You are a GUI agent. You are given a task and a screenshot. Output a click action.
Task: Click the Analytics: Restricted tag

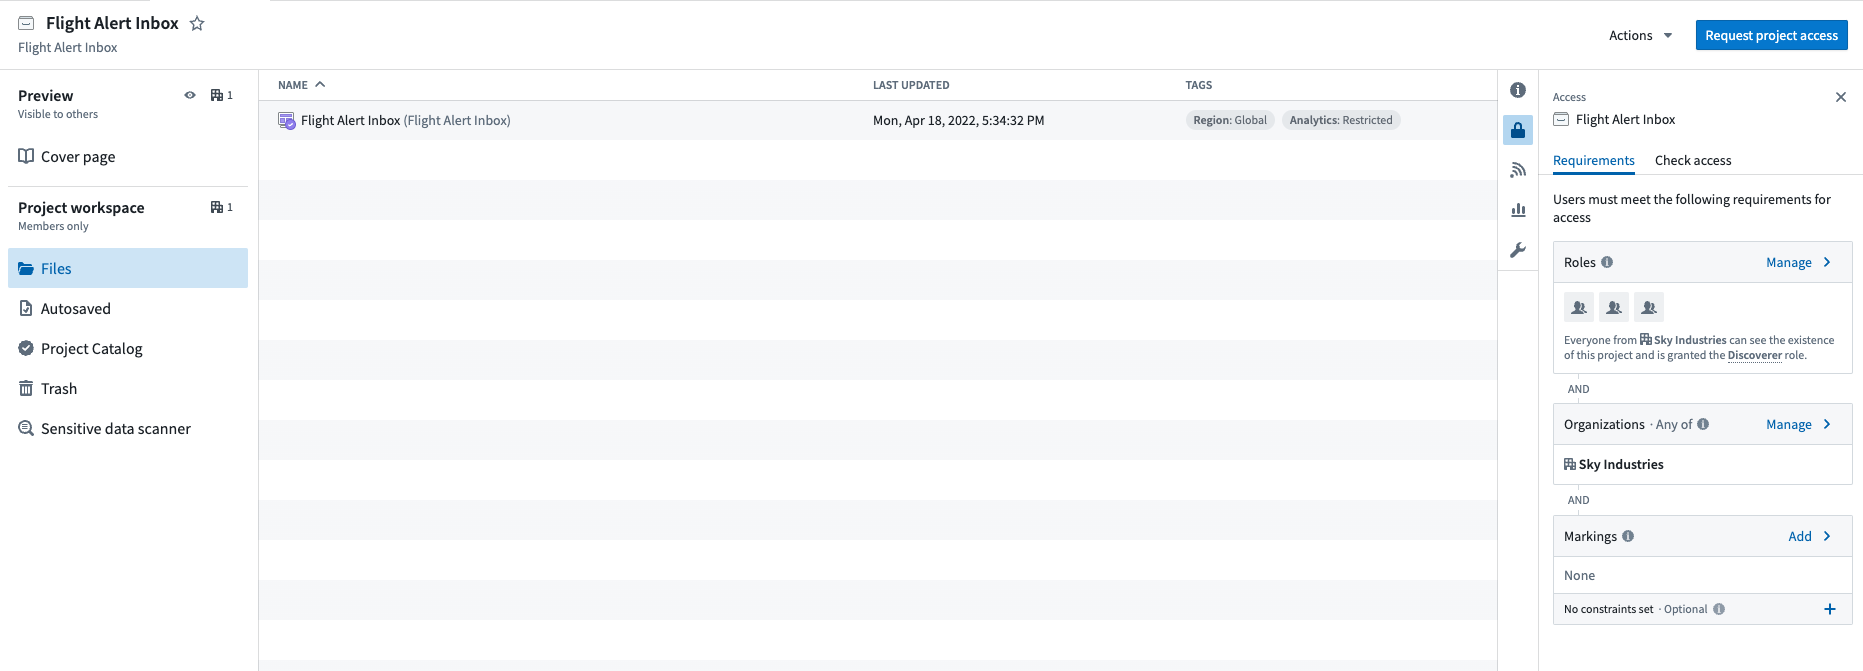(1341, 120)
